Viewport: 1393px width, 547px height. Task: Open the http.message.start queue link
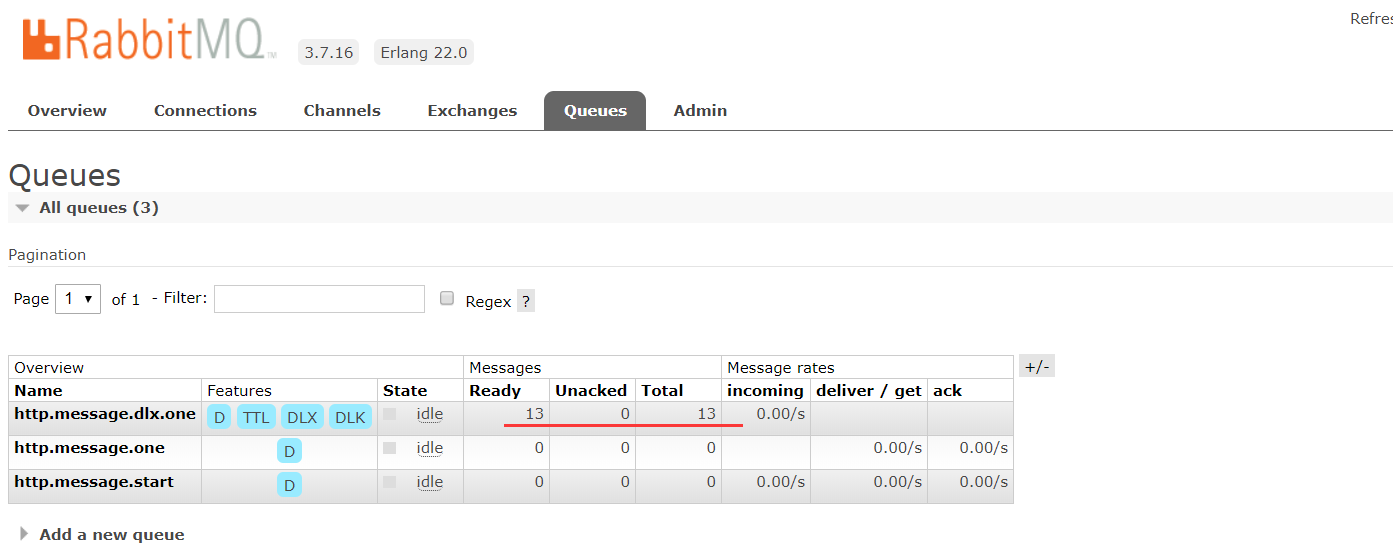click(94, 481)
